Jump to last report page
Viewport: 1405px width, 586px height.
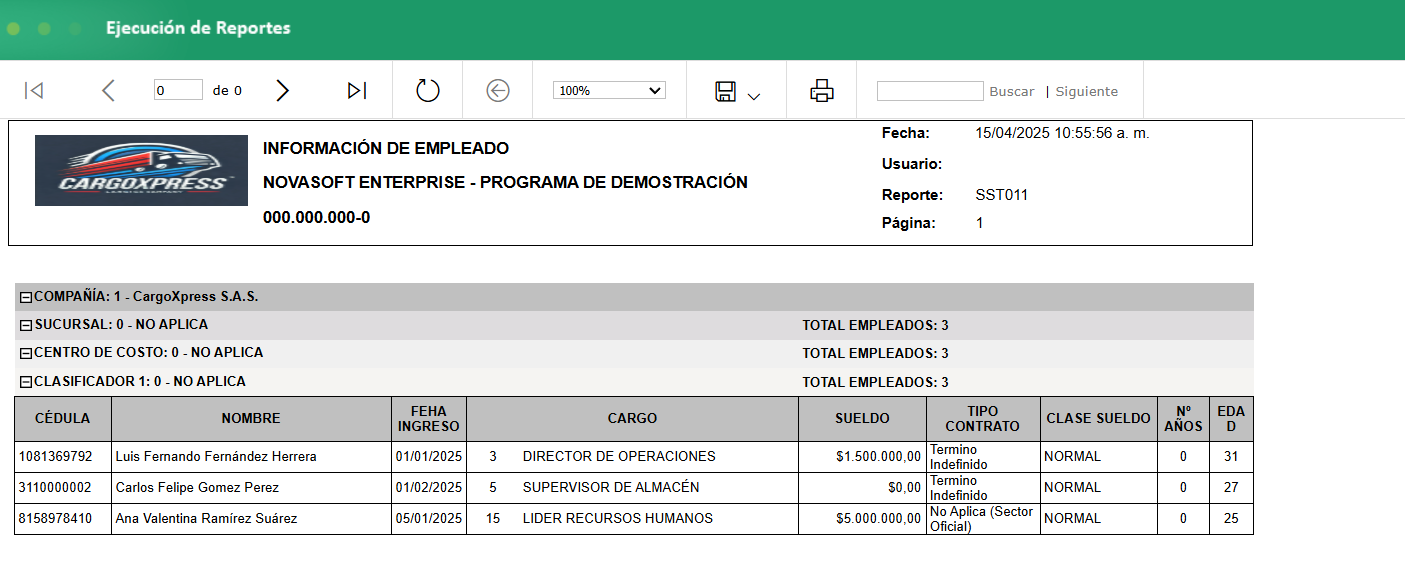(x=357, y=91)
